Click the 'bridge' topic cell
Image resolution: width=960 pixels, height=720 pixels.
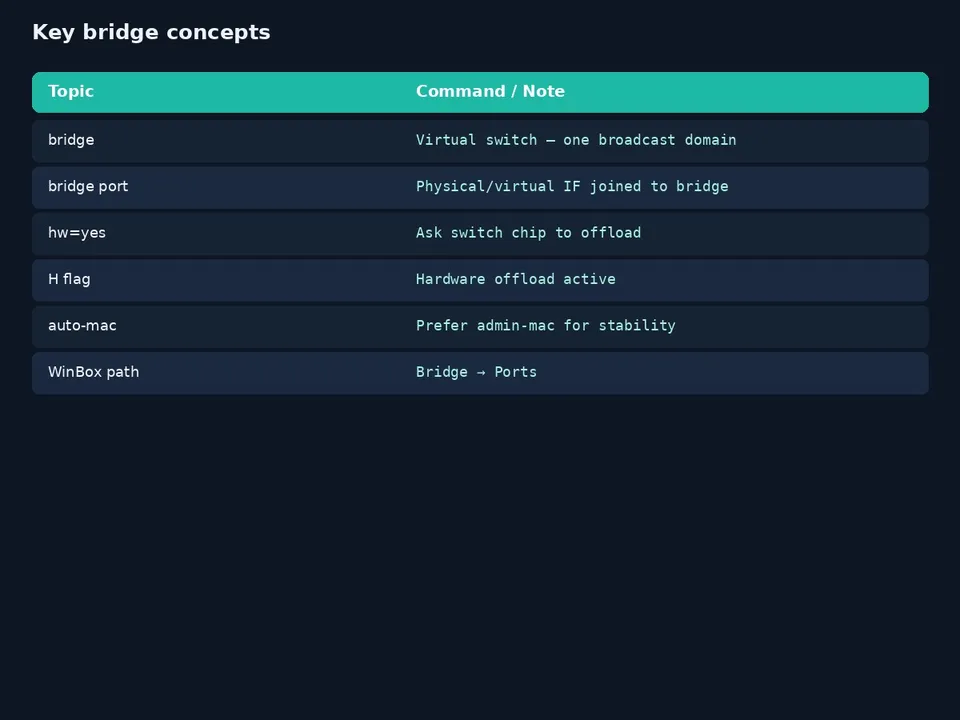(x=71, y=140)
